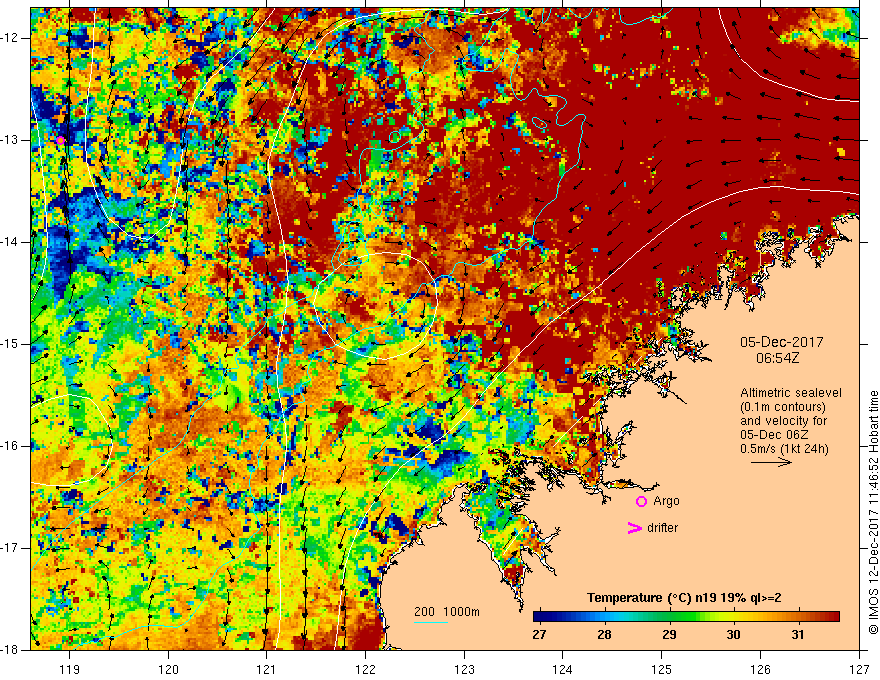Click longitude label '121' on bottom axis
The width and height of the screenshot is (880, 680).
(267, 669)
